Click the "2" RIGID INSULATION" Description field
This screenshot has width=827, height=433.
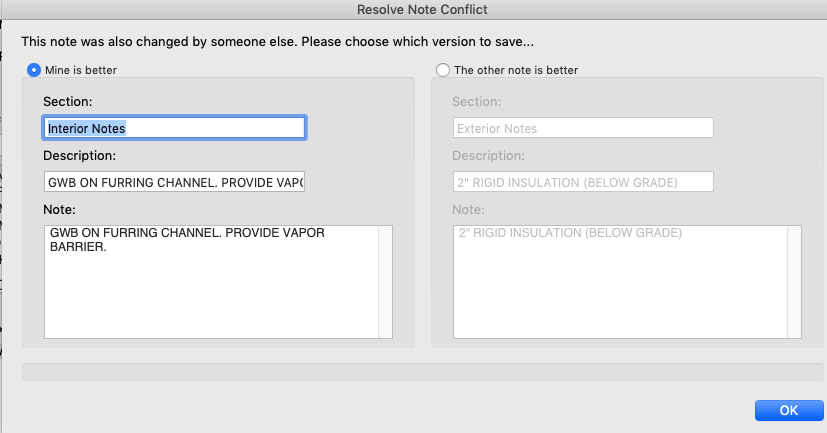coord(582,182)
